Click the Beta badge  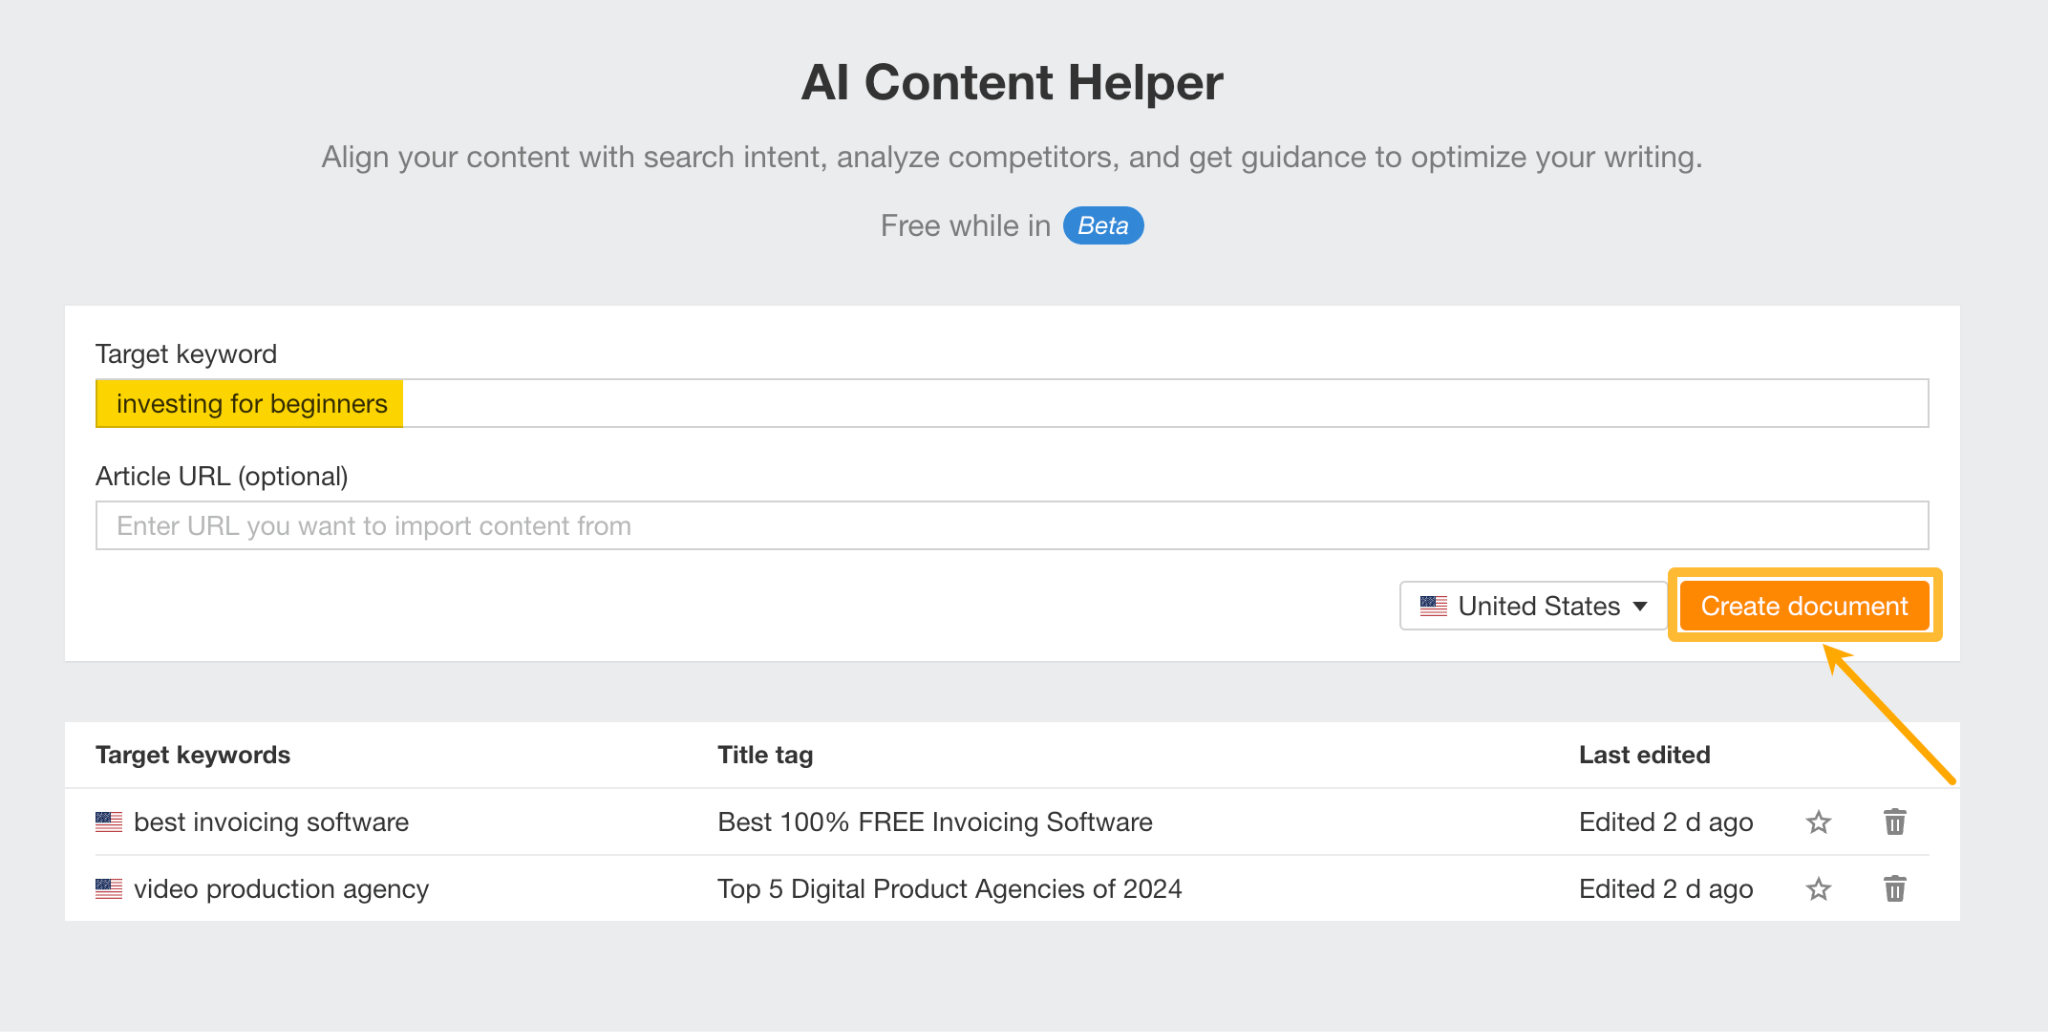pos(1103,225)
